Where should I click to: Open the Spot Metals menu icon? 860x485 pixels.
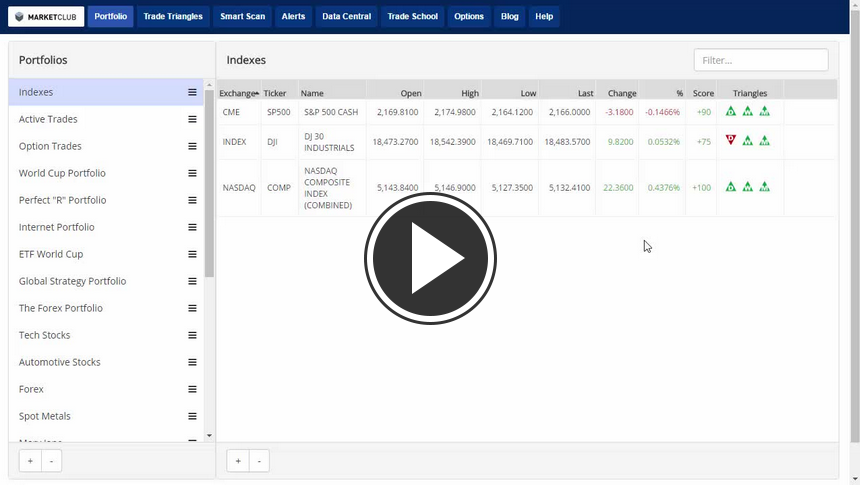click(192, 416)
